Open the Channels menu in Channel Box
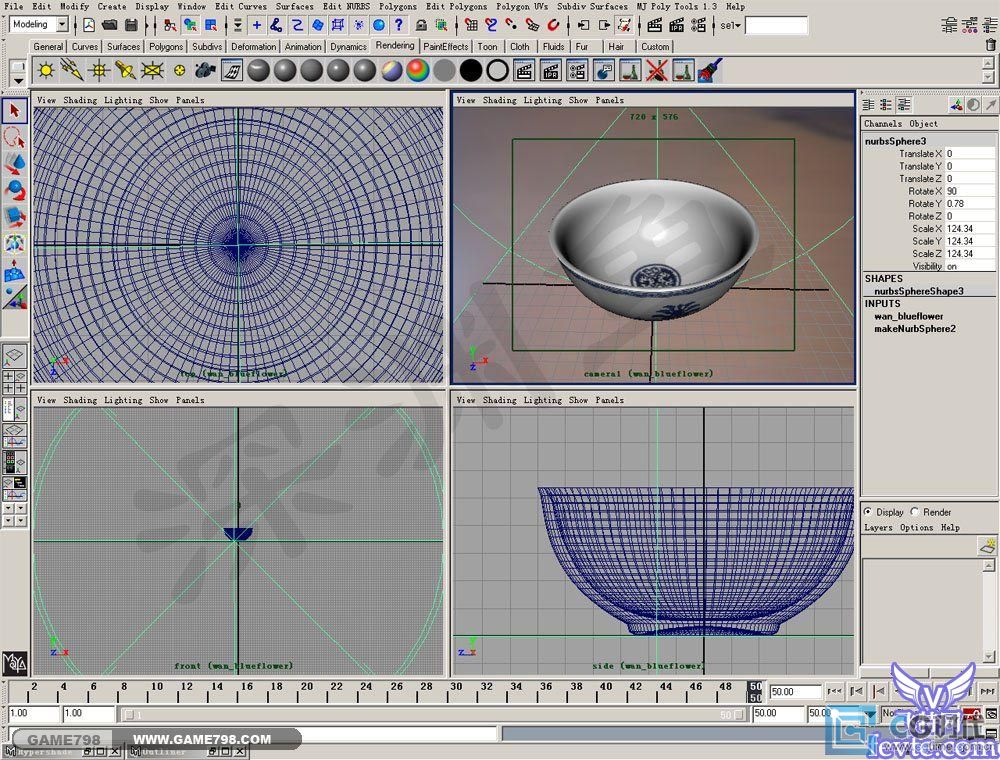 883,124
